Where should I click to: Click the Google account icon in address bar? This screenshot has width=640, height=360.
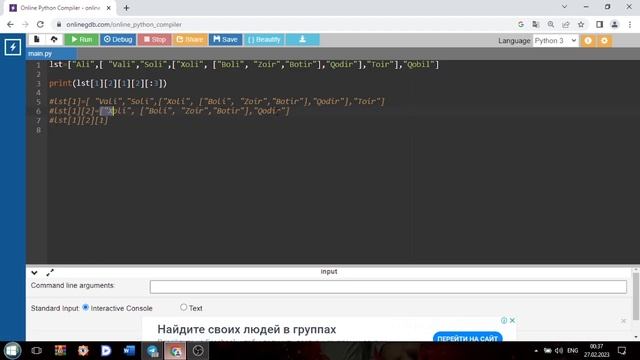pos(521,24)
